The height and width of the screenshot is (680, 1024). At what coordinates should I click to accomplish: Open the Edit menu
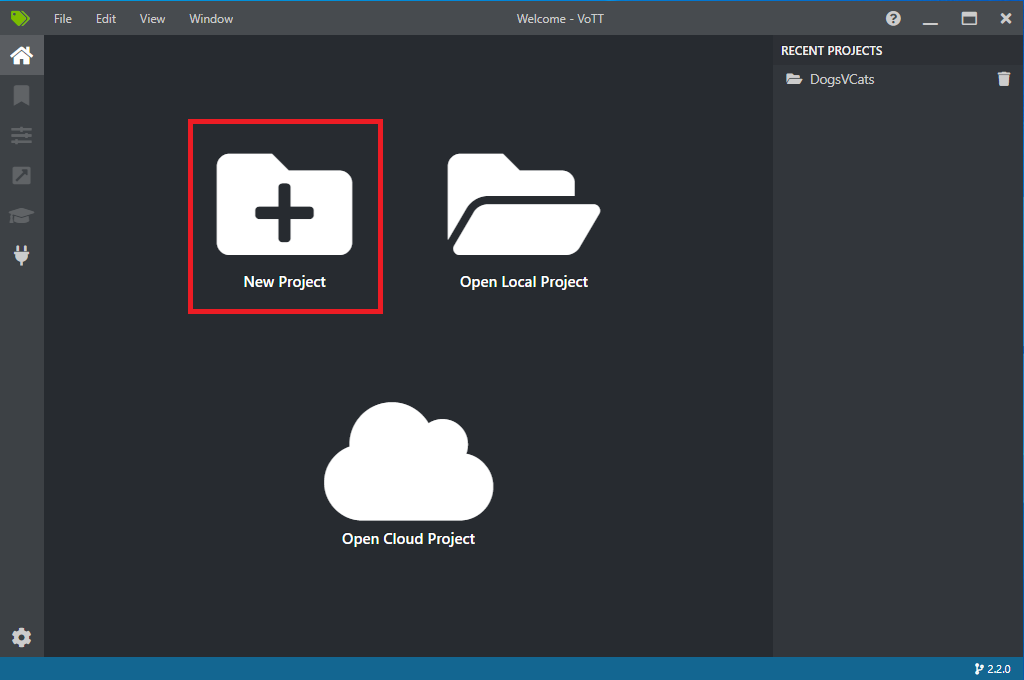106,18
